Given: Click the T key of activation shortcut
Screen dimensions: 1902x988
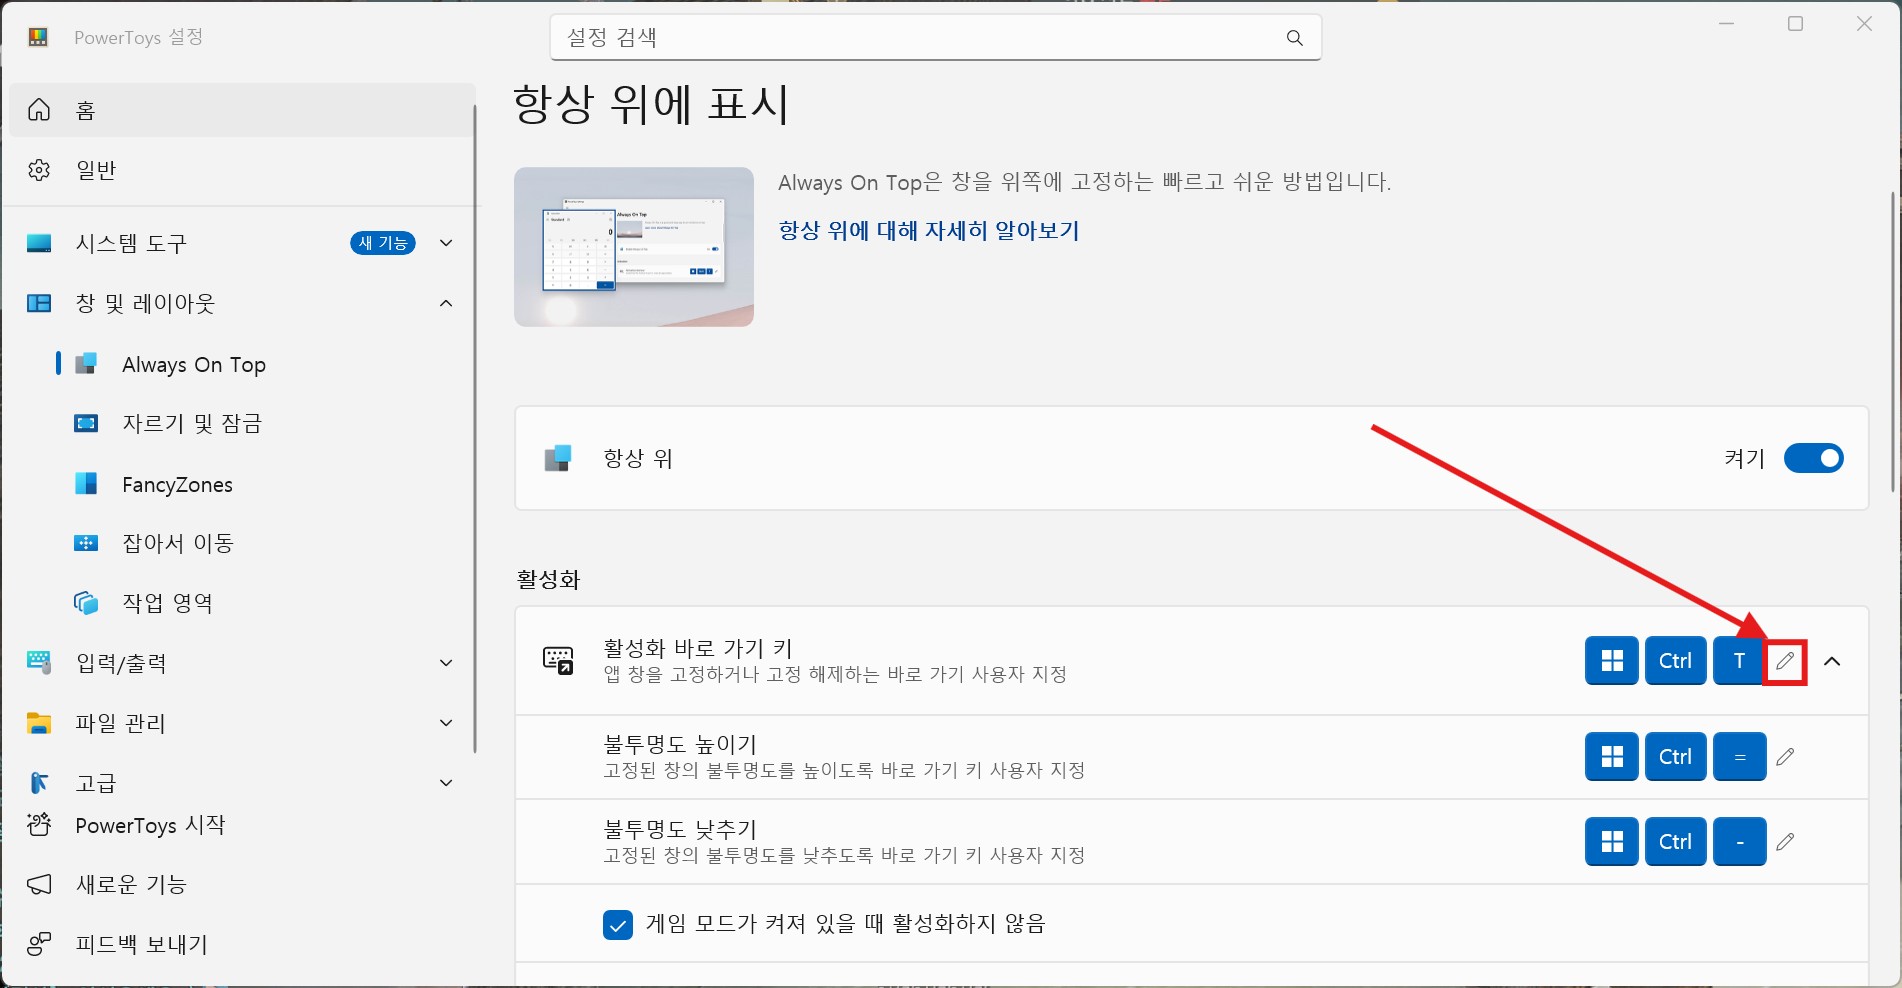Looking at the screenshot, I should pyautogui.click(x=1739, y=661).
